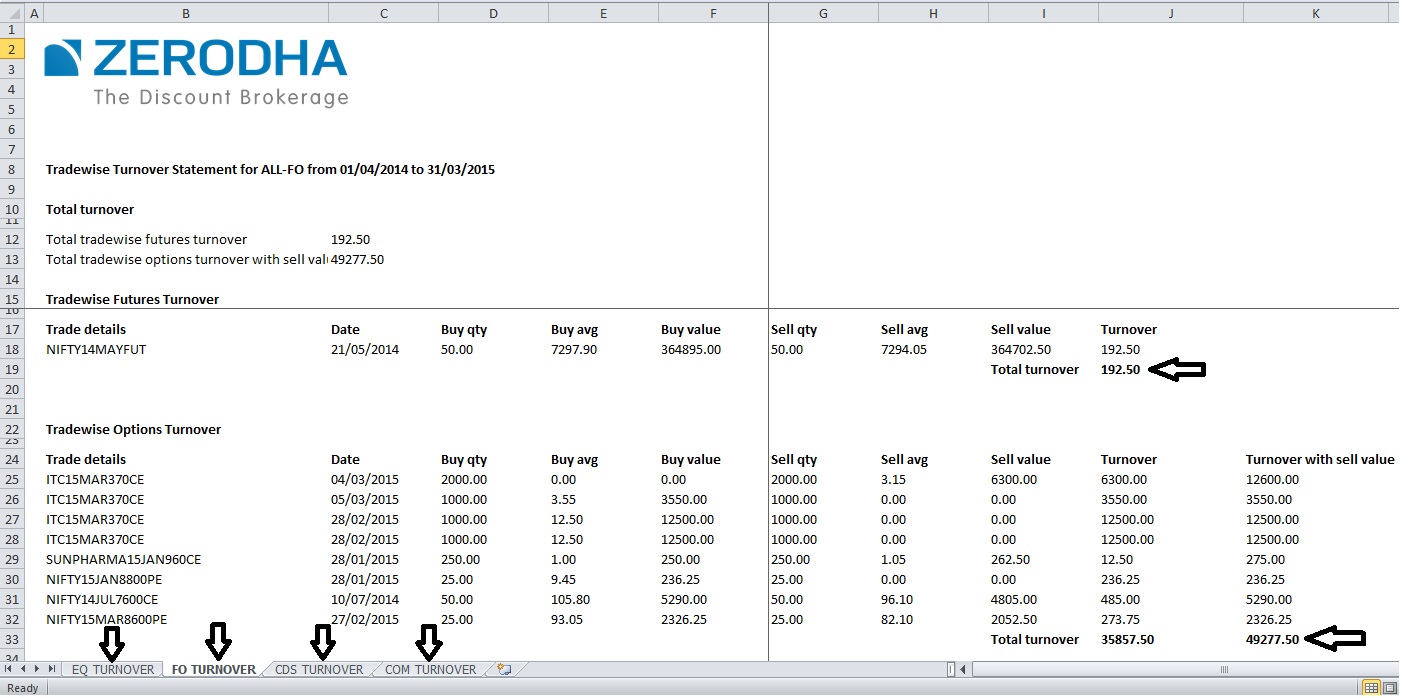Select column F header

(x=713, y=12)
